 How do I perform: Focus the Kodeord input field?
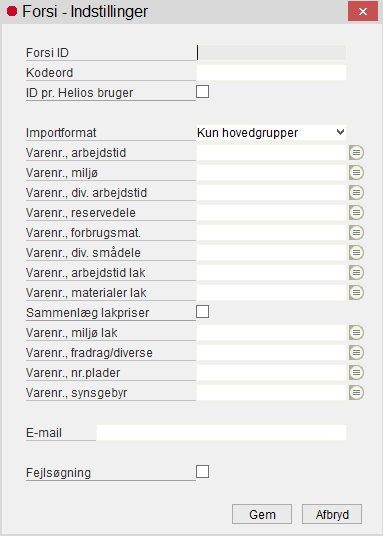[272, 72]
